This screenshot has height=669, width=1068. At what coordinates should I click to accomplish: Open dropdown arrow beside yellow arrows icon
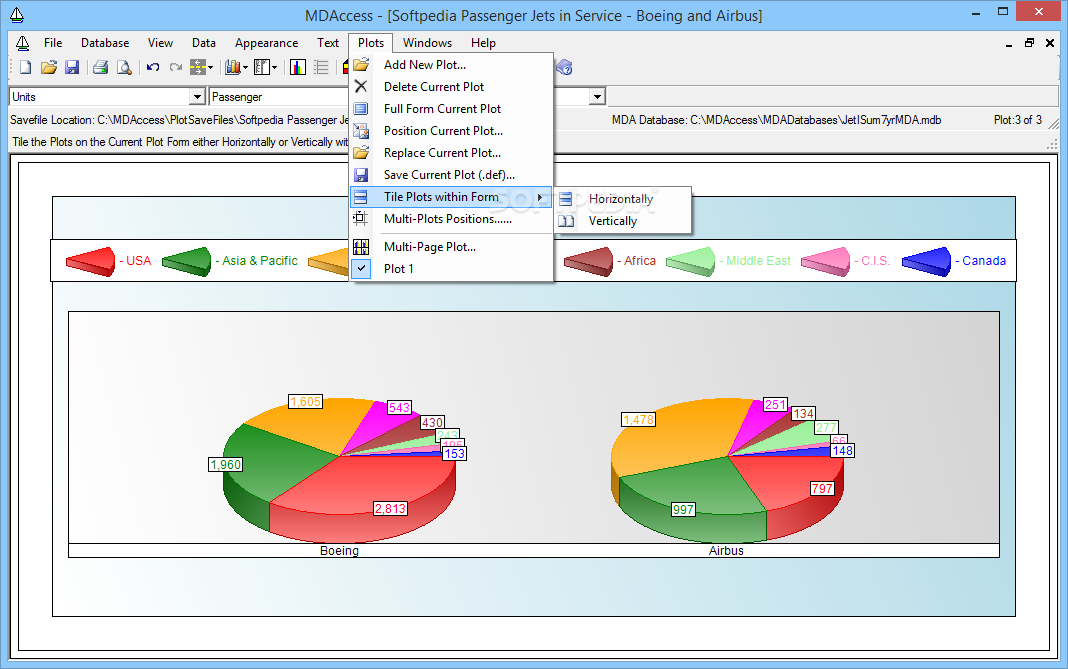click(210, 67)
